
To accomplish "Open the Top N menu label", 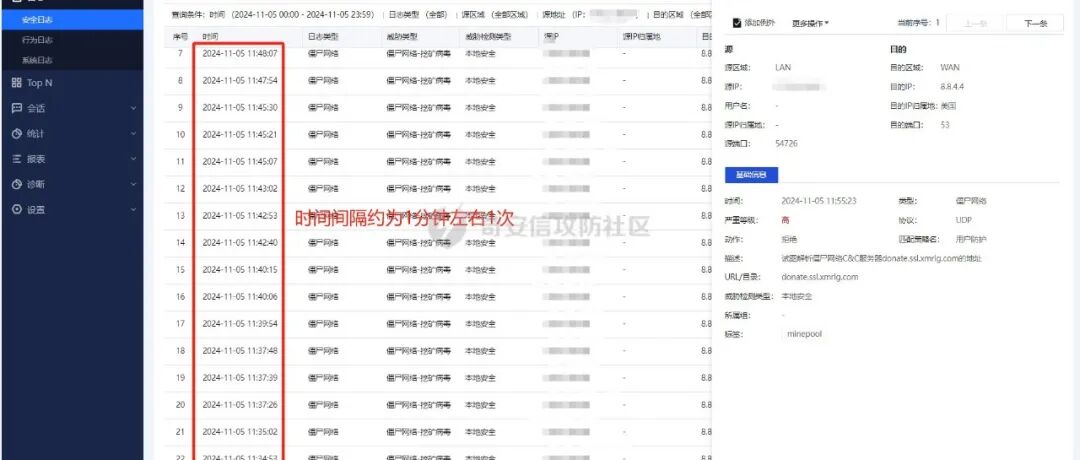I will click(x=39, y=83).
